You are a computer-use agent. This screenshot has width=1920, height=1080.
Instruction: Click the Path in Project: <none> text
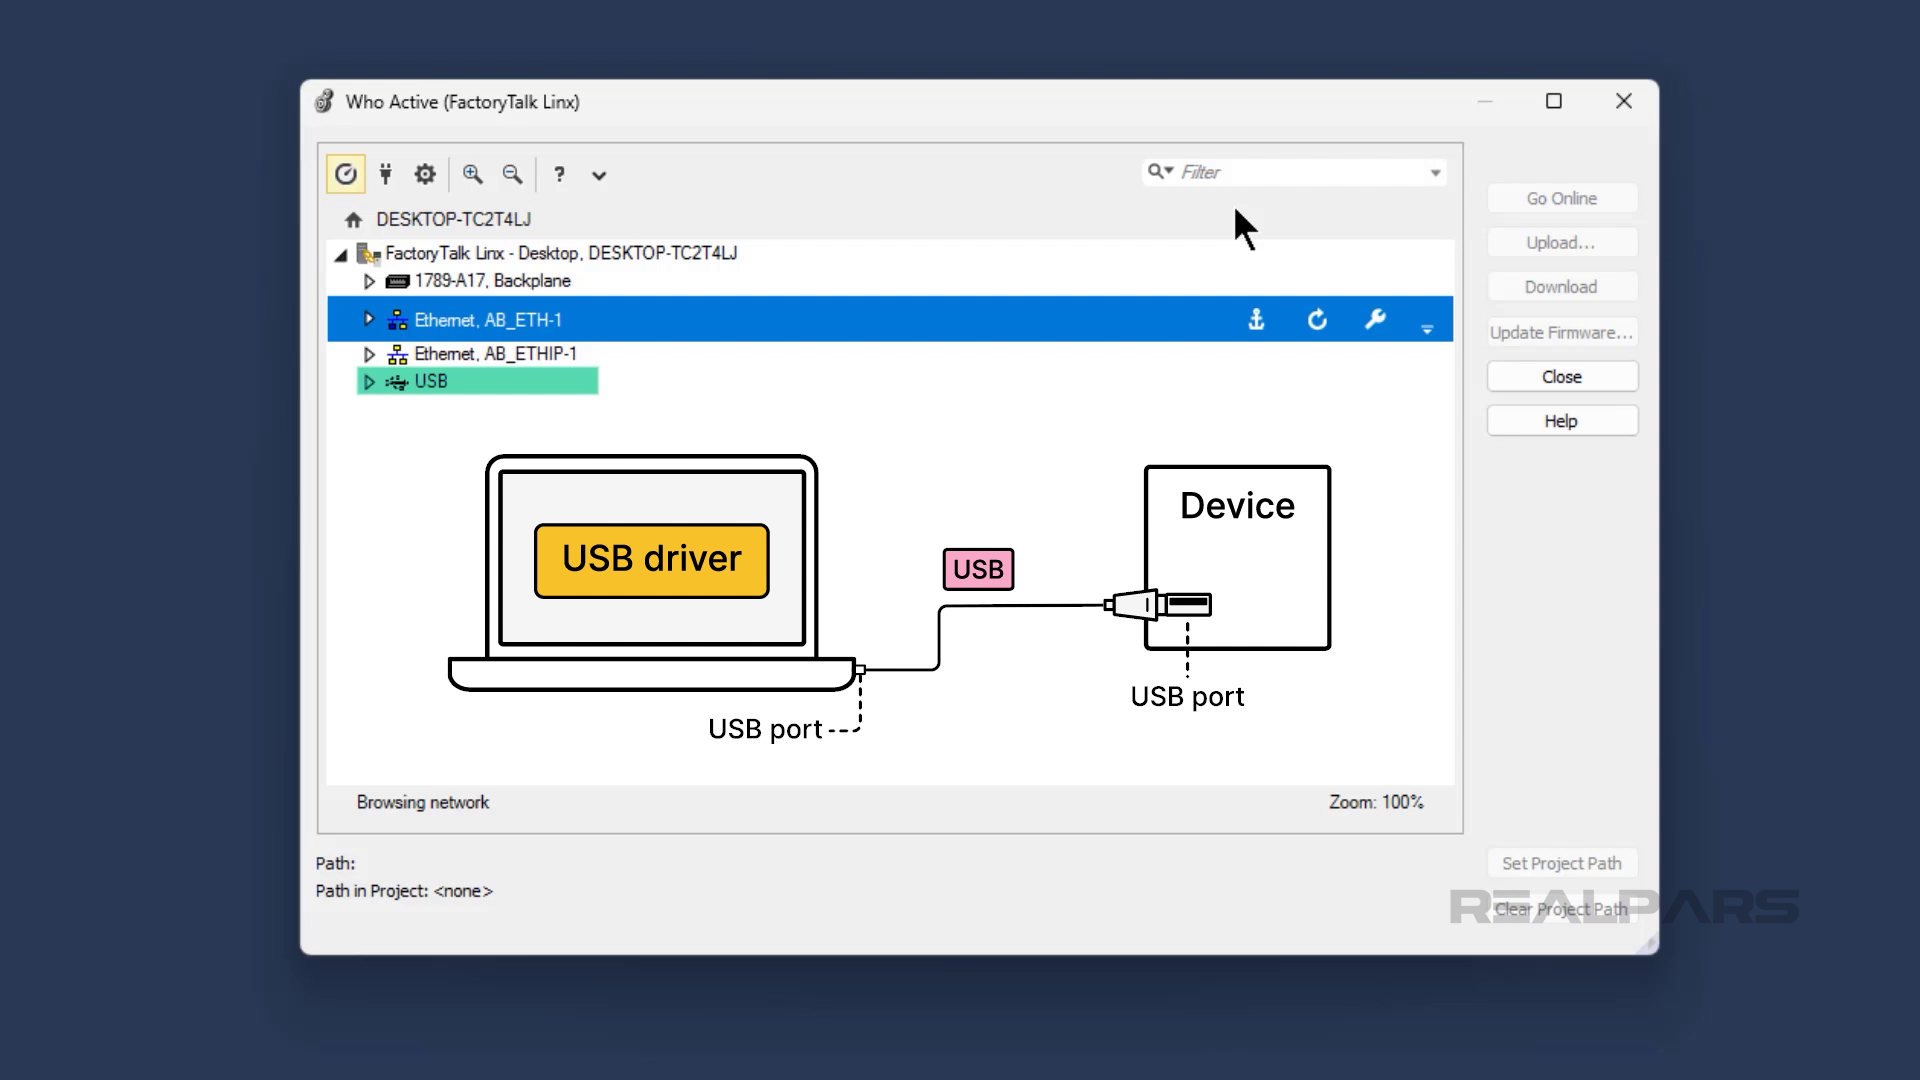tap(404, 891)
